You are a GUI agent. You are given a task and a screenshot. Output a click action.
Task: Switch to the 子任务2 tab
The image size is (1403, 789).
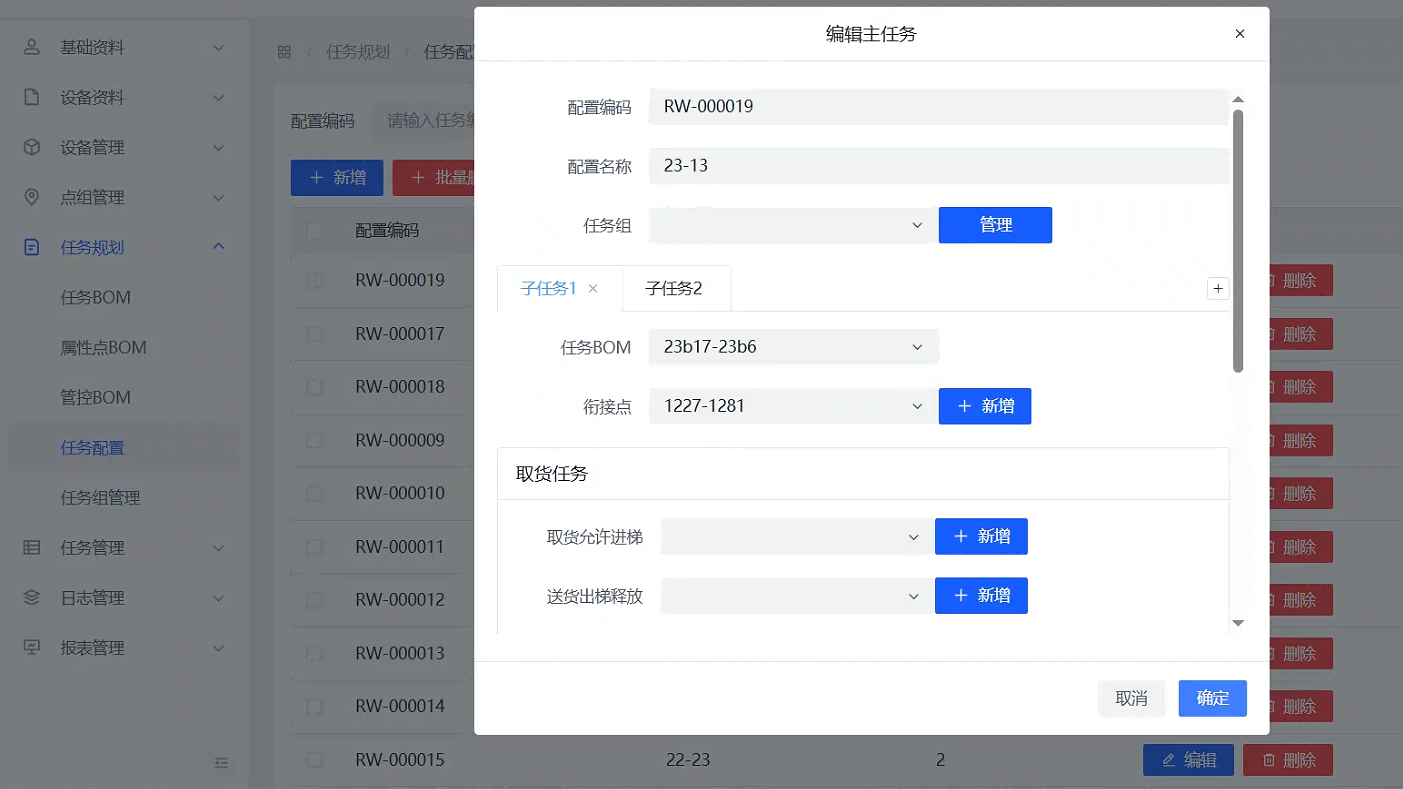[x=674, y=289]
